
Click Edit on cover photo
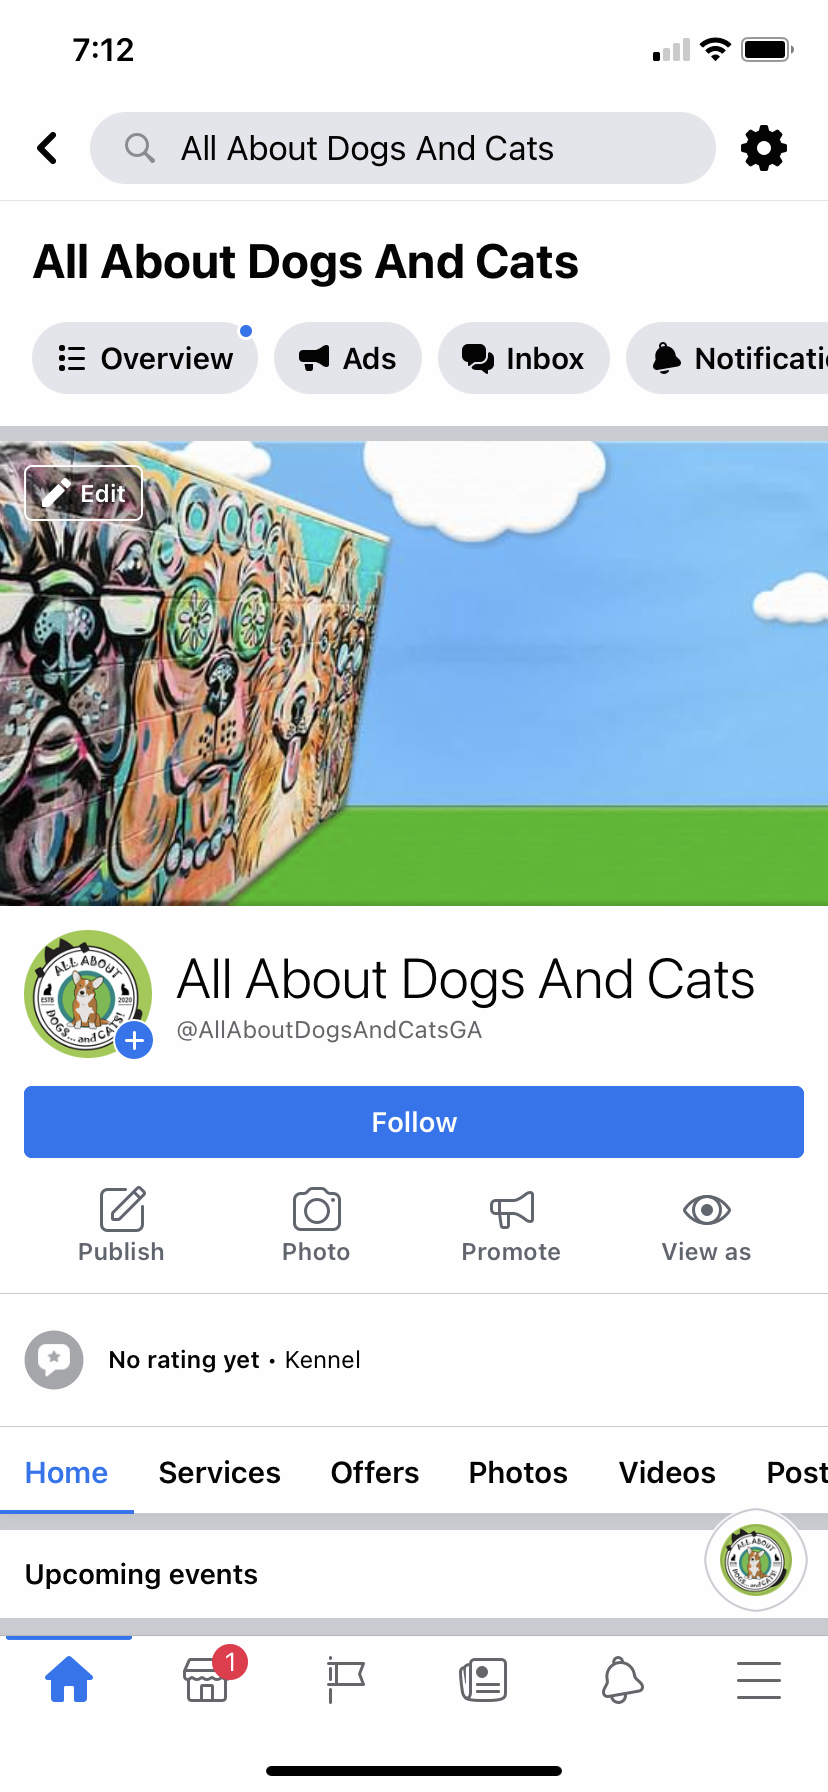click(84, 493)
